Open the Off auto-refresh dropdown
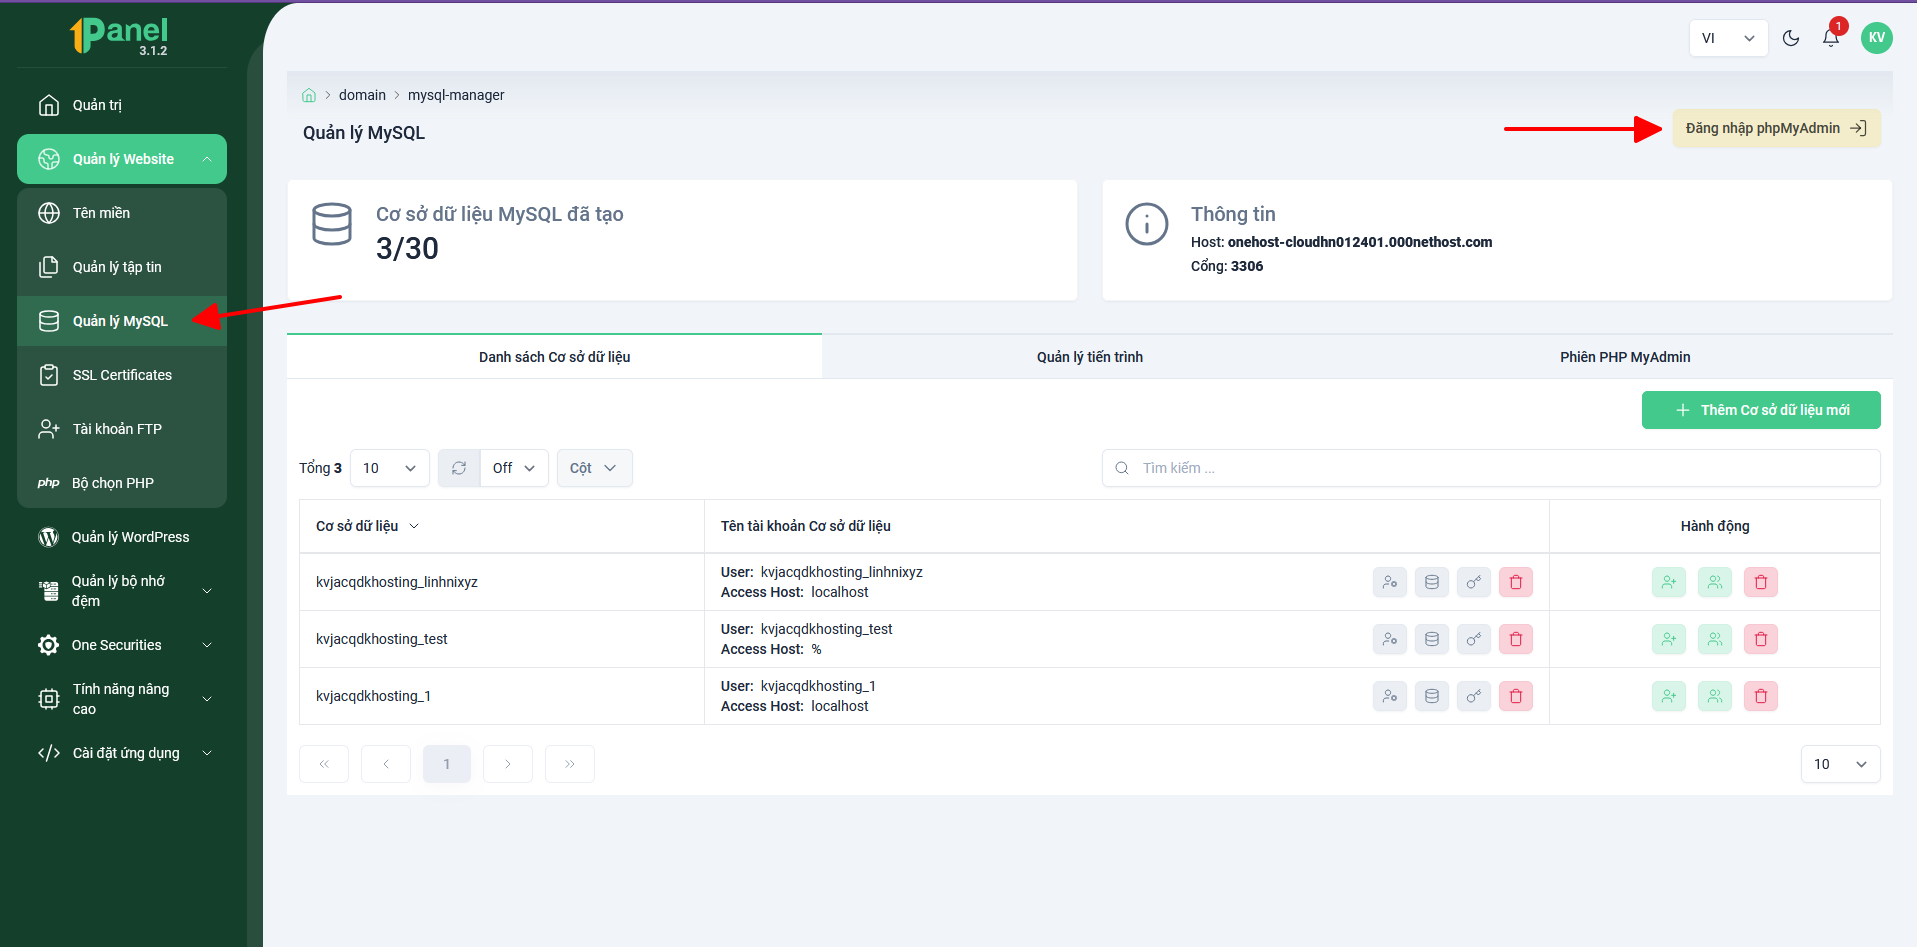The width and height of the screenshot is (1917, 947). click(514, 468)
